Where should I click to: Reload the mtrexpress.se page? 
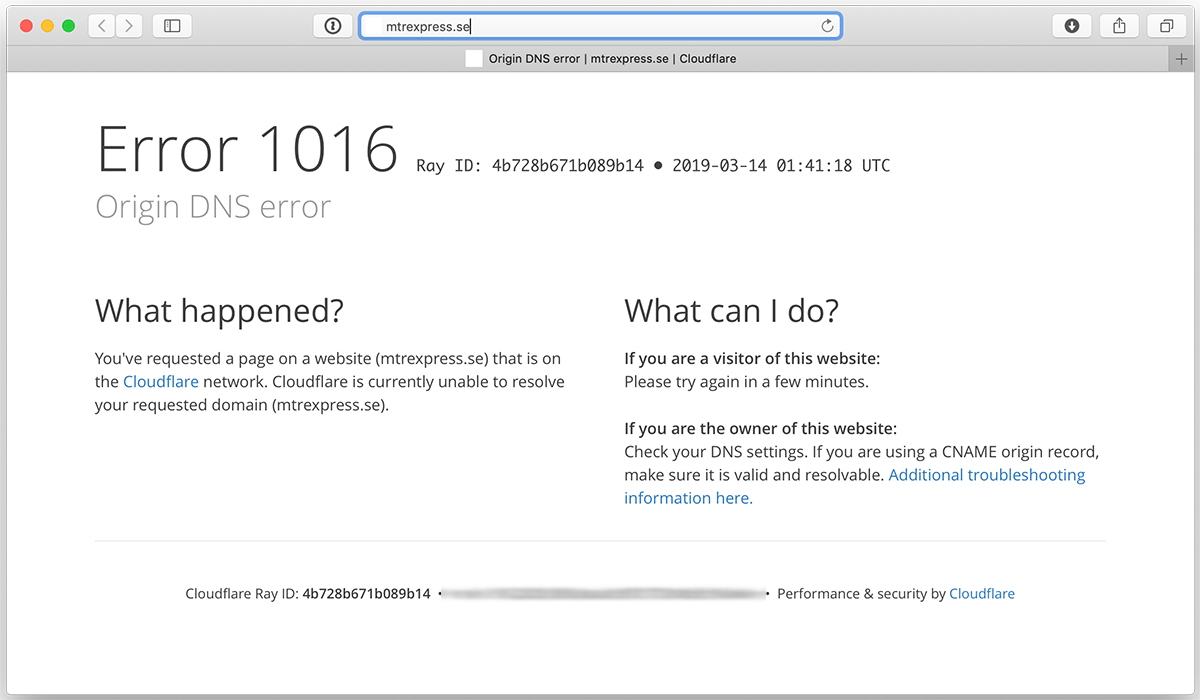tap(827, 26)
